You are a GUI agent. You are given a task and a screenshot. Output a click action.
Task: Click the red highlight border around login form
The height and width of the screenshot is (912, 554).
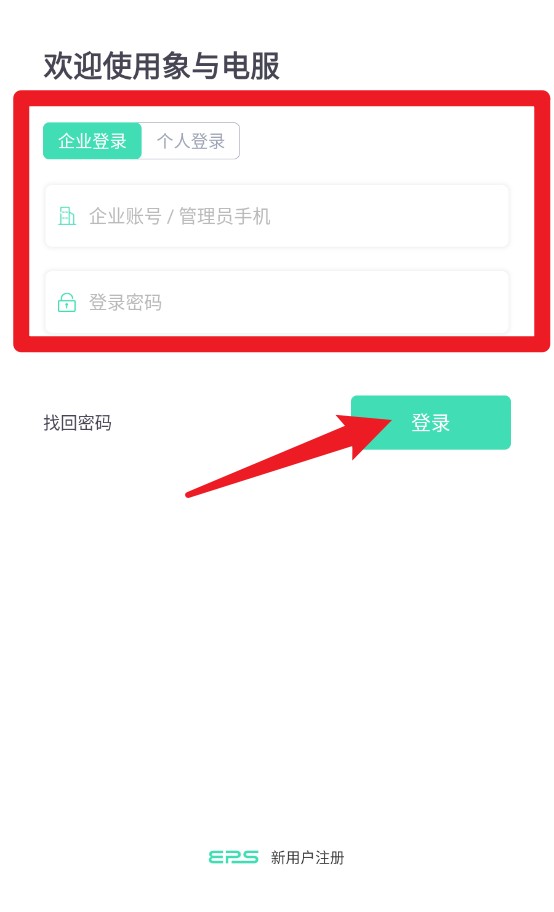click(x=282, y=98)
